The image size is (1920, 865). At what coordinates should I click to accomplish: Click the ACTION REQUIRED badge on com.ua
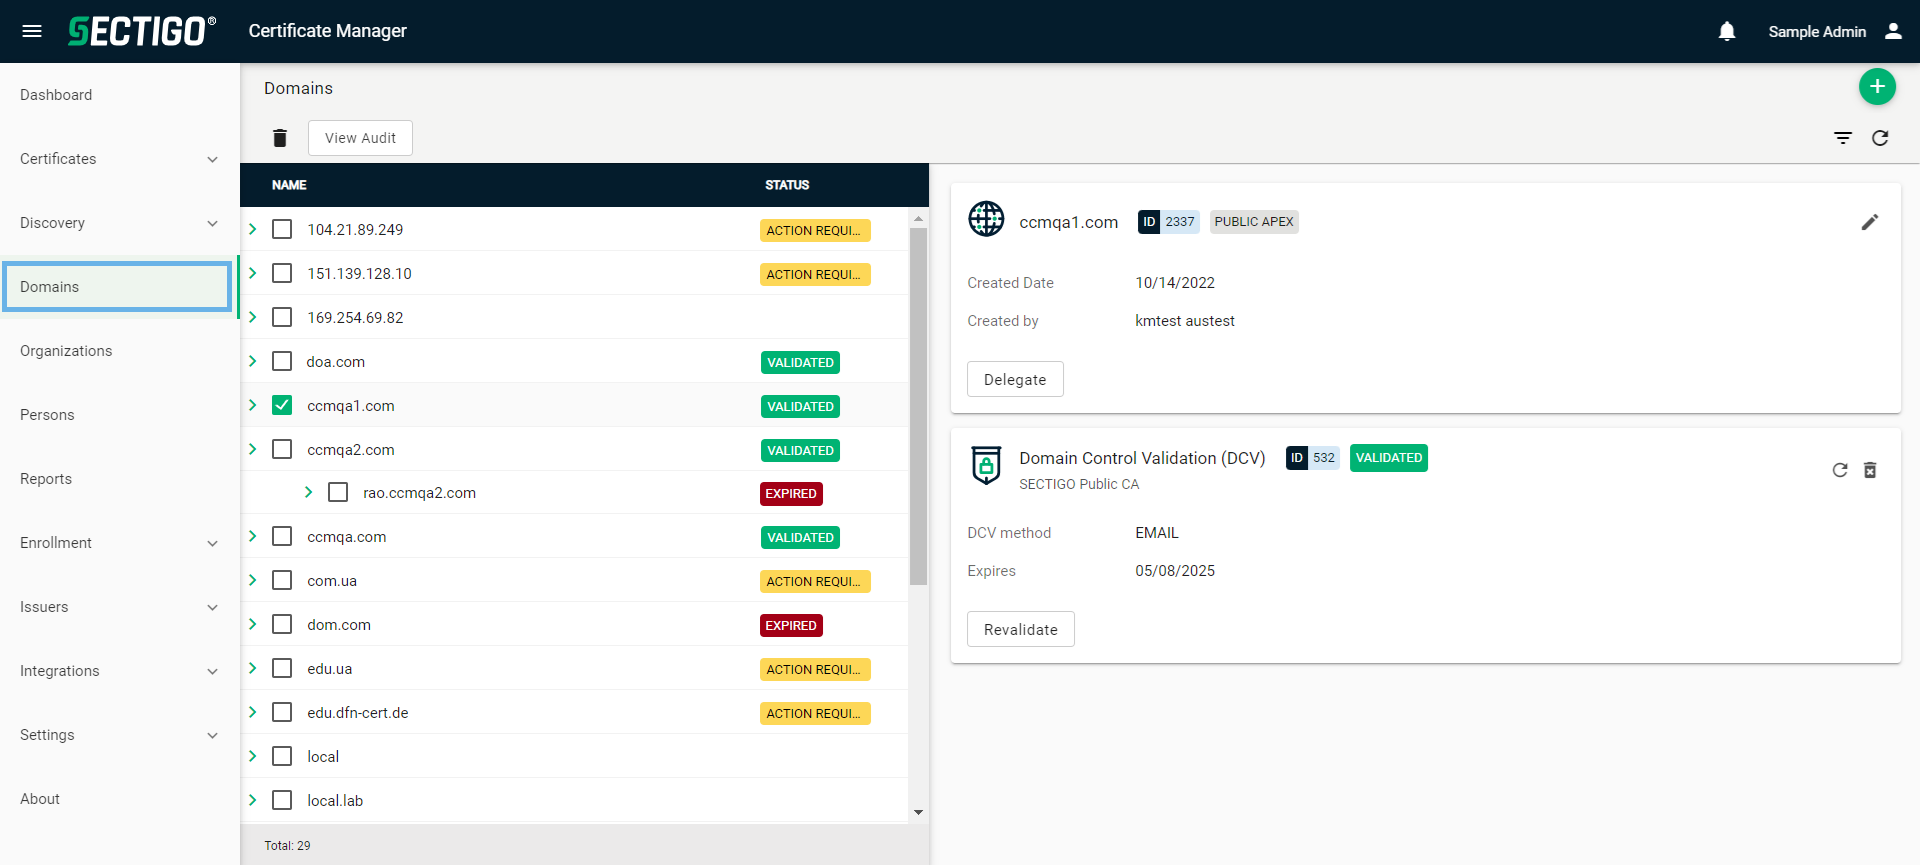[815, 582]
